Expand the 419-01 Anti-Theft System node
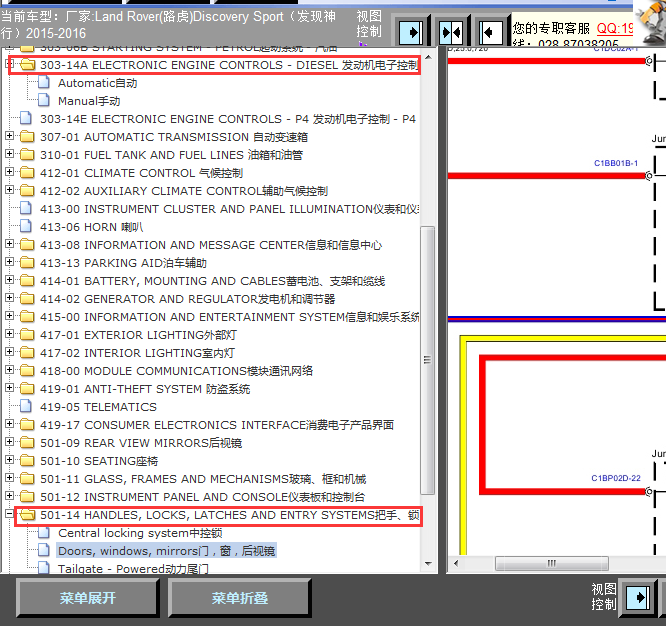 click(x=9, y=388)
